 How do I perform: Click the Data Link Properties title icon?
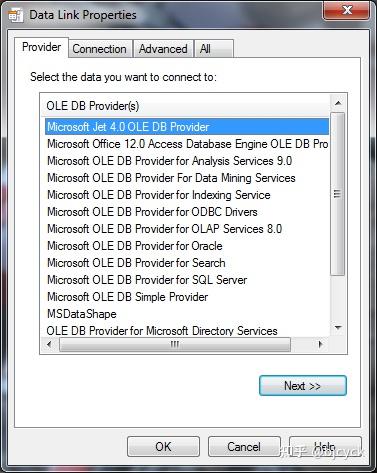[15, 16]
